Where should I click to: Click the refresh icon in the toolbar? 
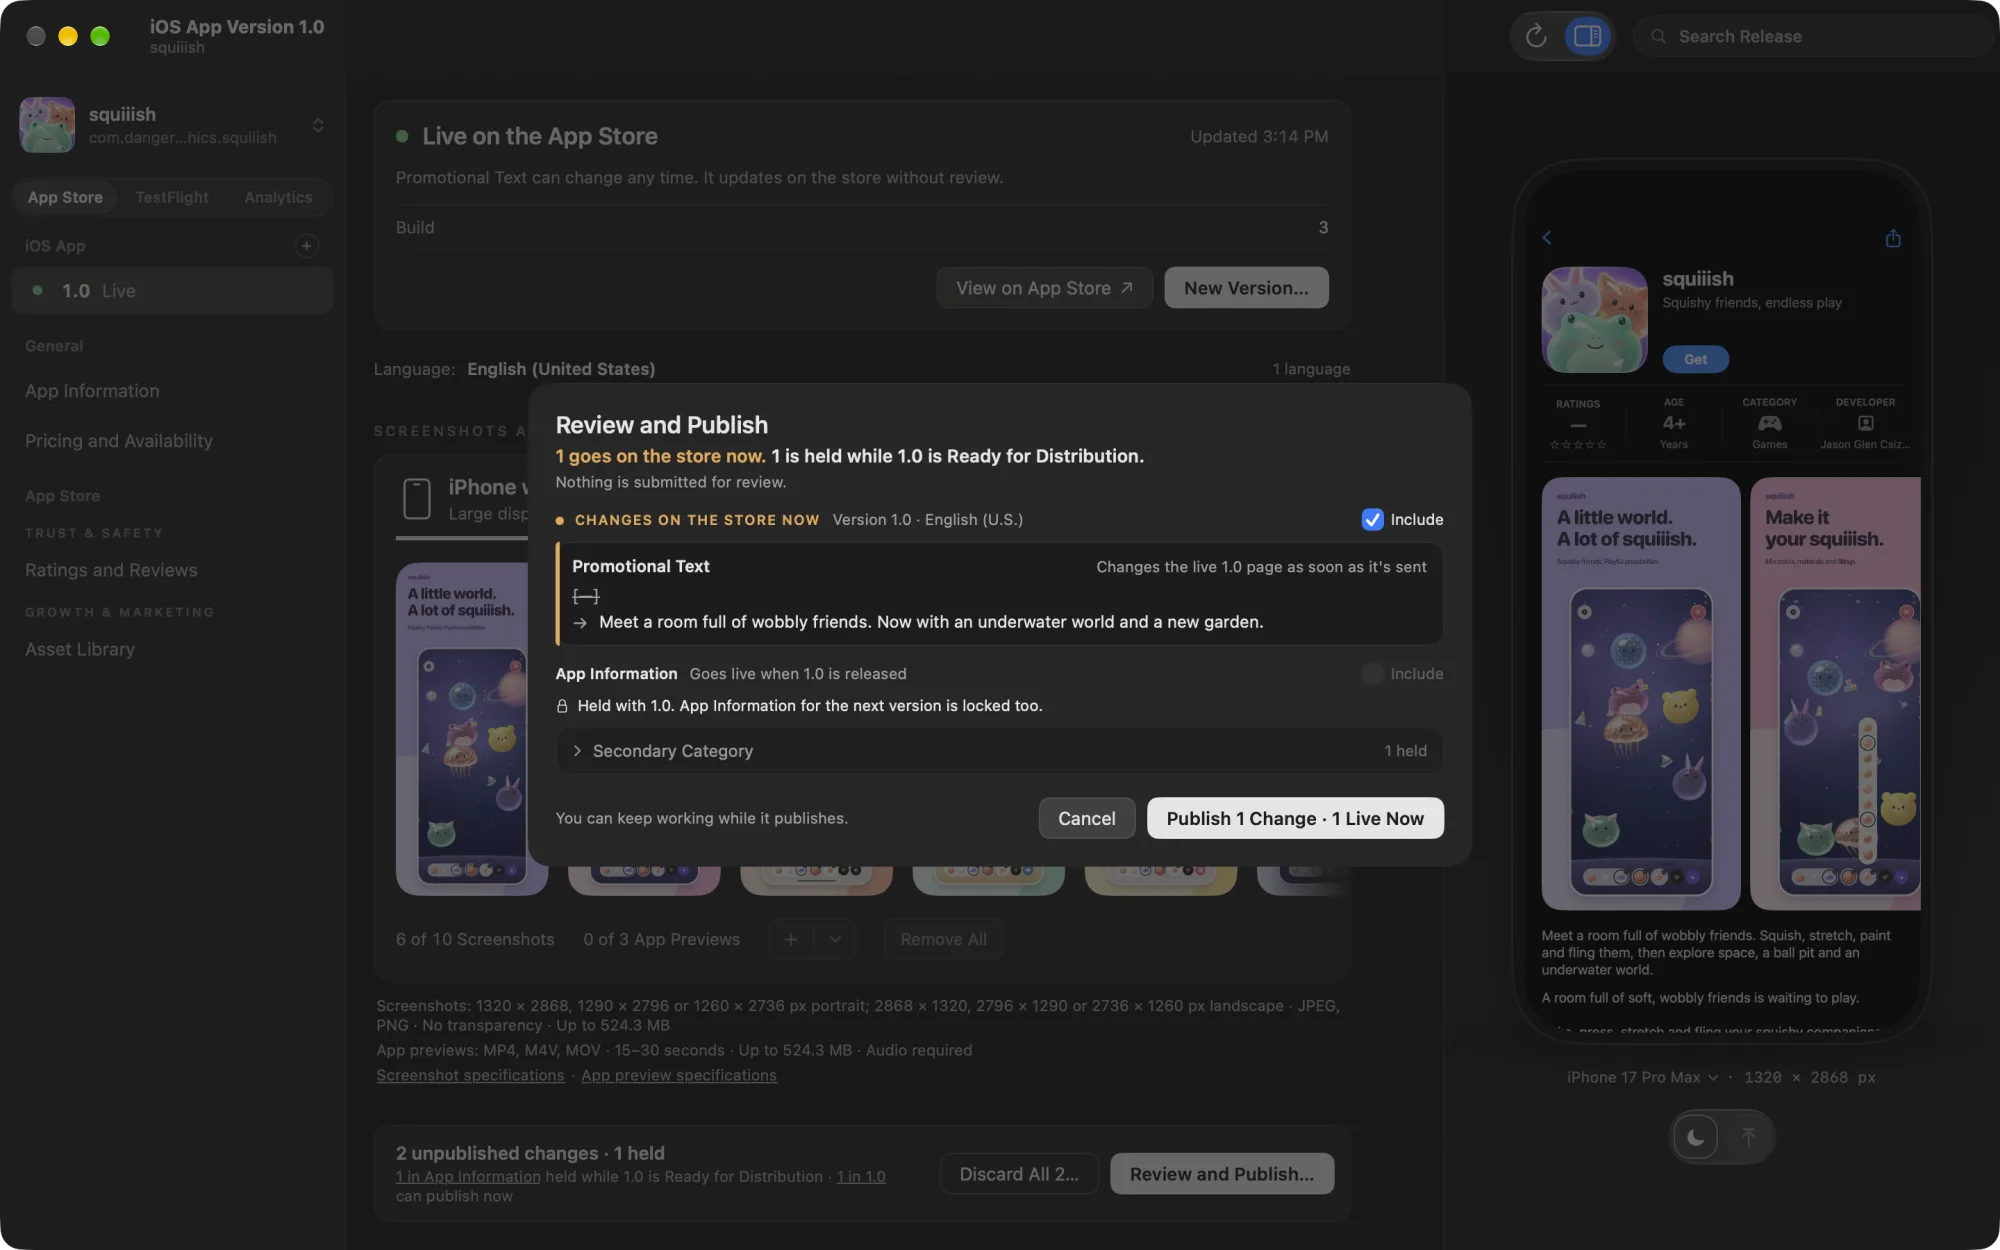click(1536, 36)
